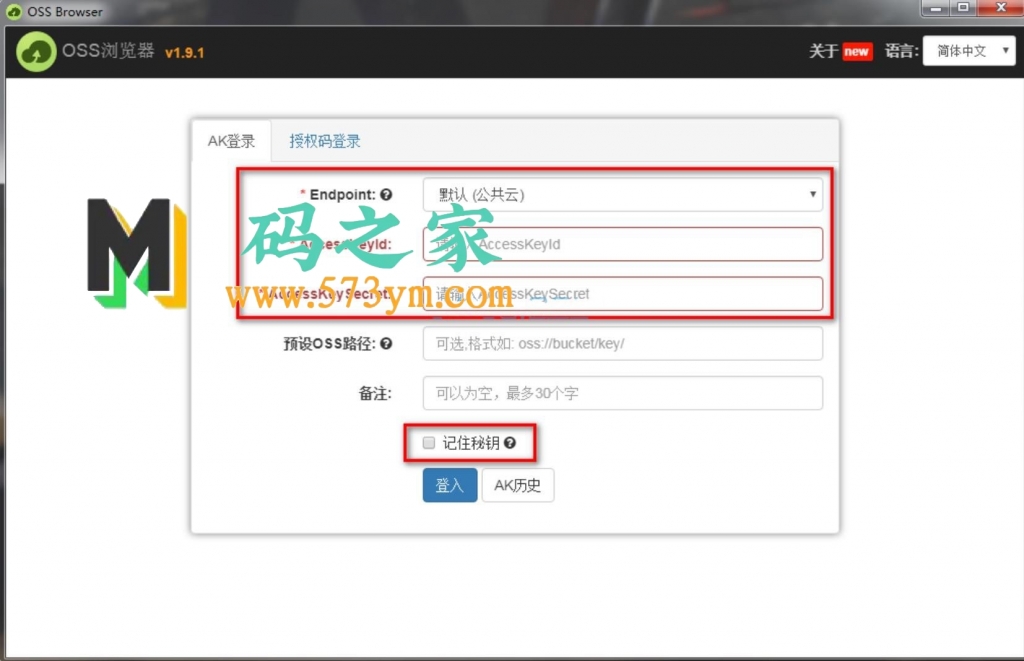Open the language dropdown 简体中文

click(968, 51)
